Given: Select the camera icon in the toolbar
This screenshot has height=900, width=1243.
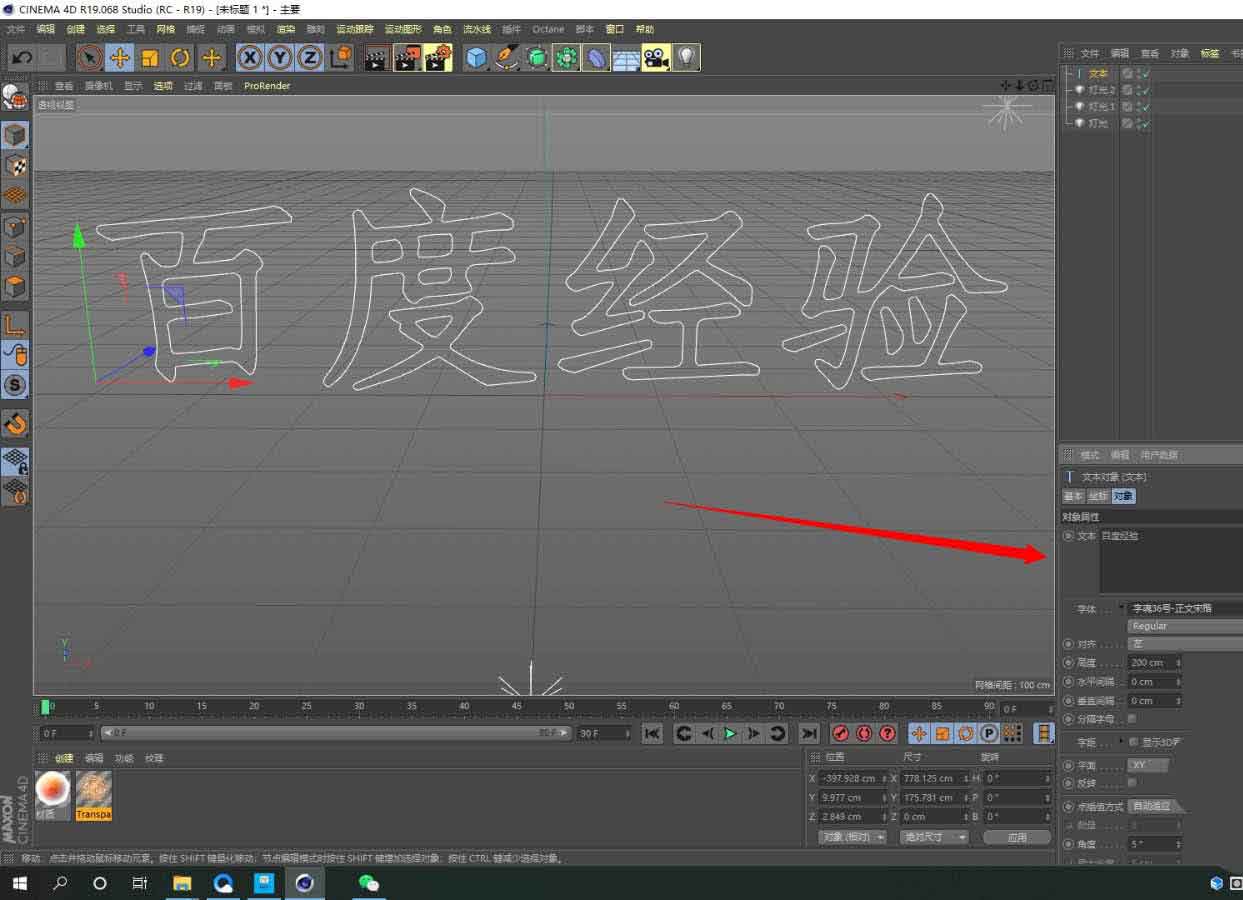Looking at the screenshot, I should [x=655, y=57].
